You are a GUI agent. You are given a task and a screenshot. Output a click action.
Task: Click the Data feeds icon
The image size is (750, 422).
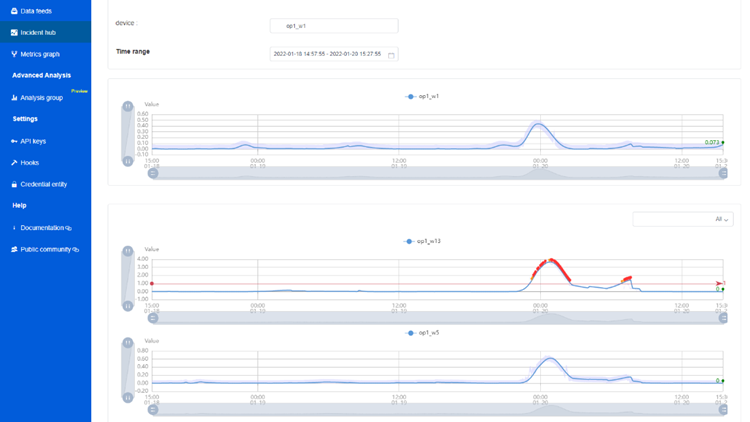(x=14, y=11)
